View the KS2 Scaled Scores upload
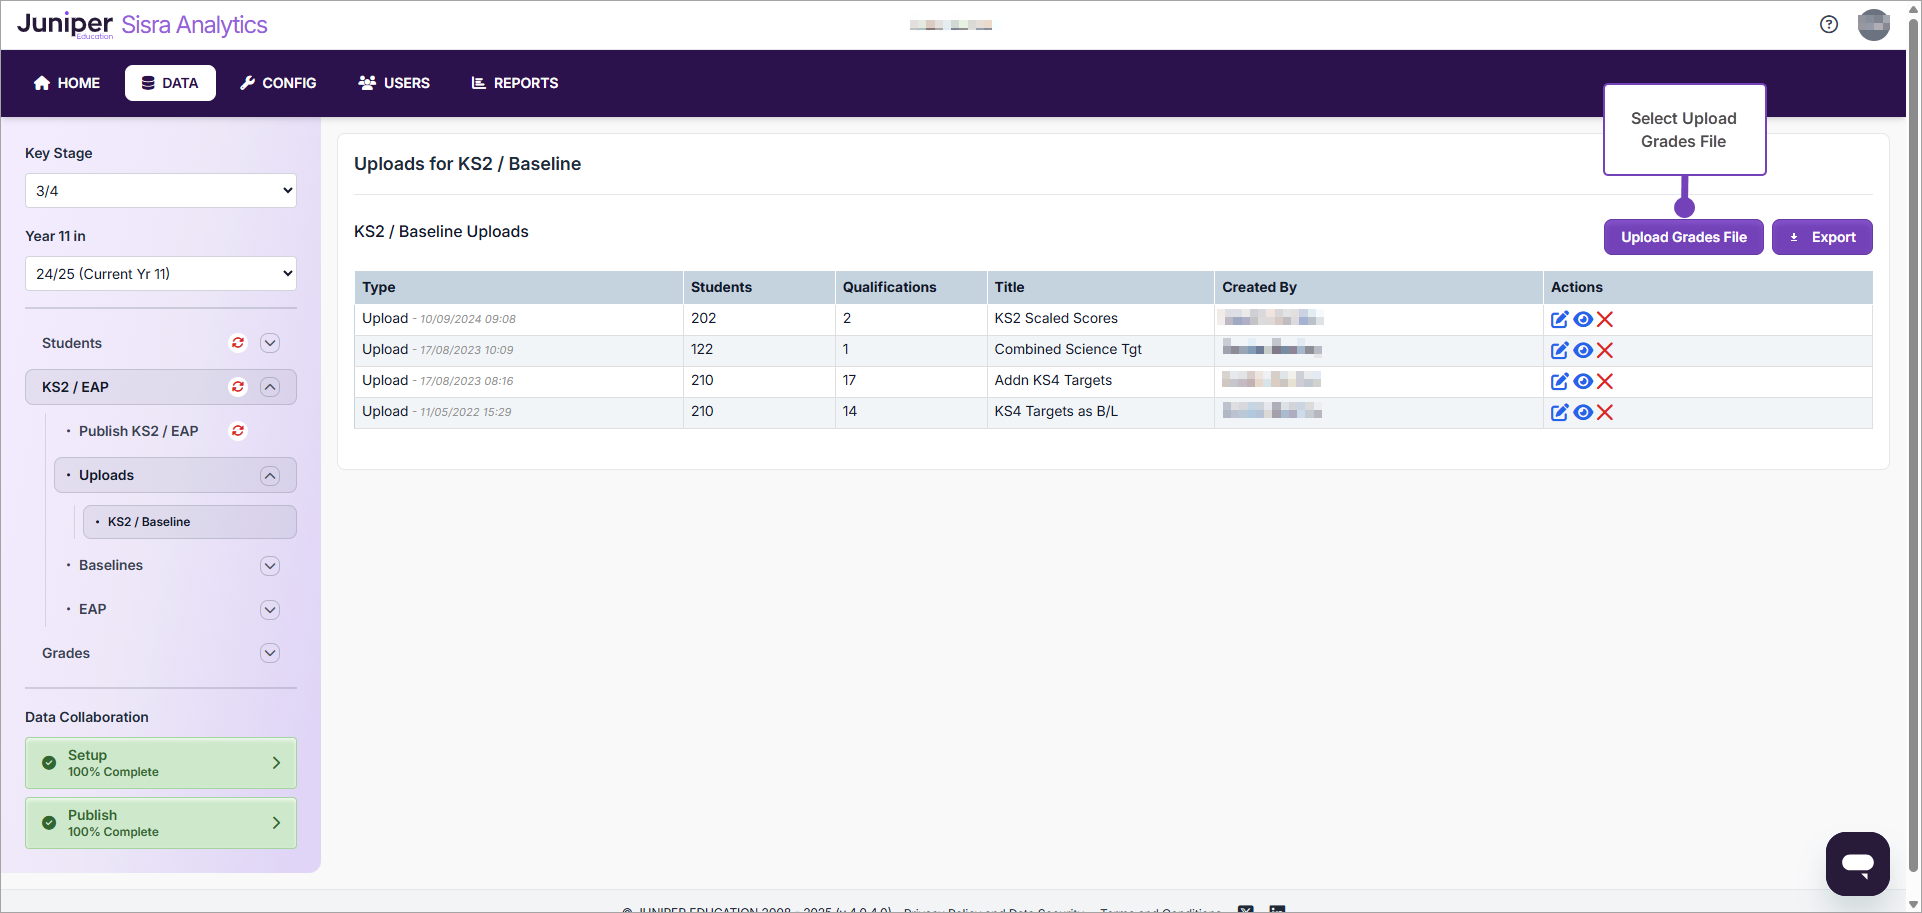The image size is (1922, 913). (1582, 319)
